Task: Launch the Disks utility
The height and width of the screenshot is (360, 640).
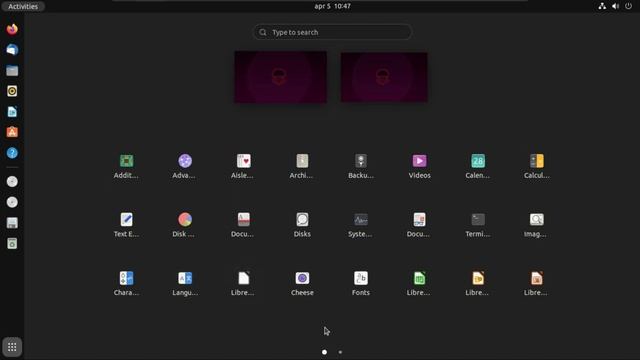Action: point(302,225)
